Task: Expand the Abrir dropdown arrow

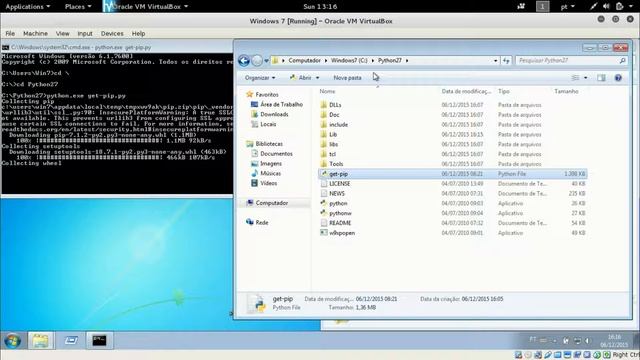Action: (x=317, y=78)
